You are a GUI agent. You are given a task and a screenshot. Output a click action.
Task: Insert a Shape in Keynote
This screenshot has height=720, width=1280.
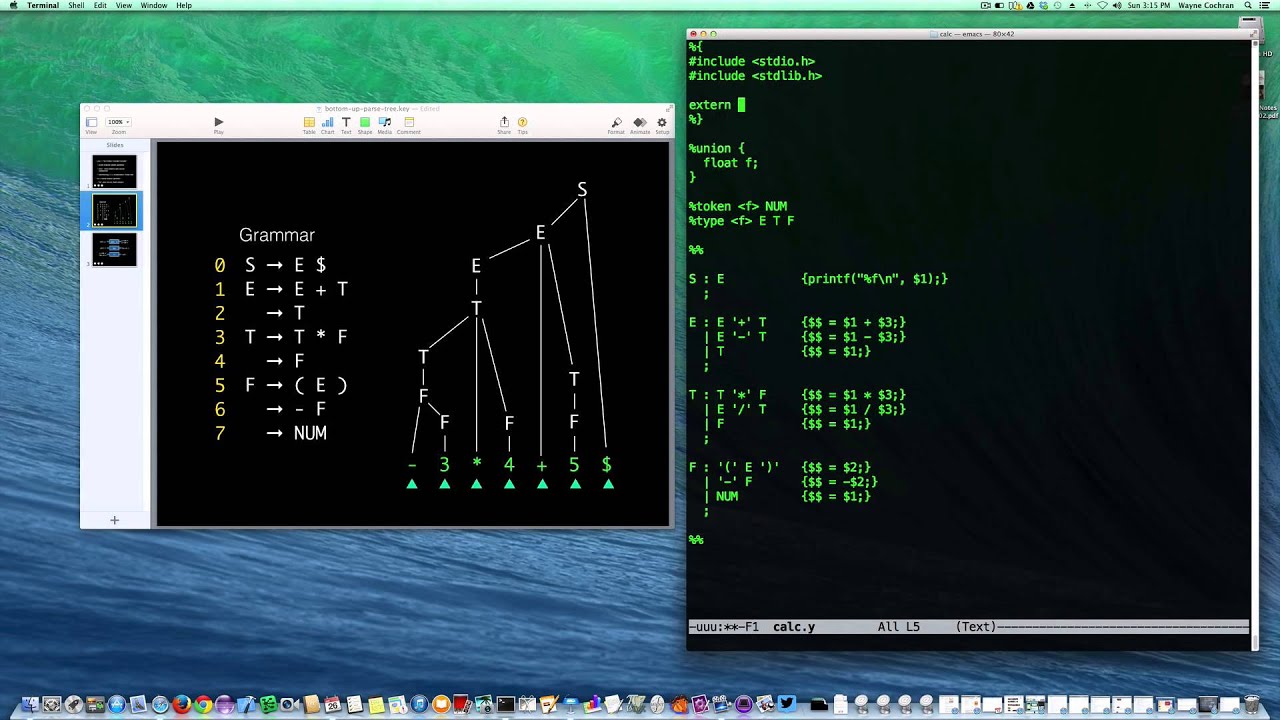point(365,124)
